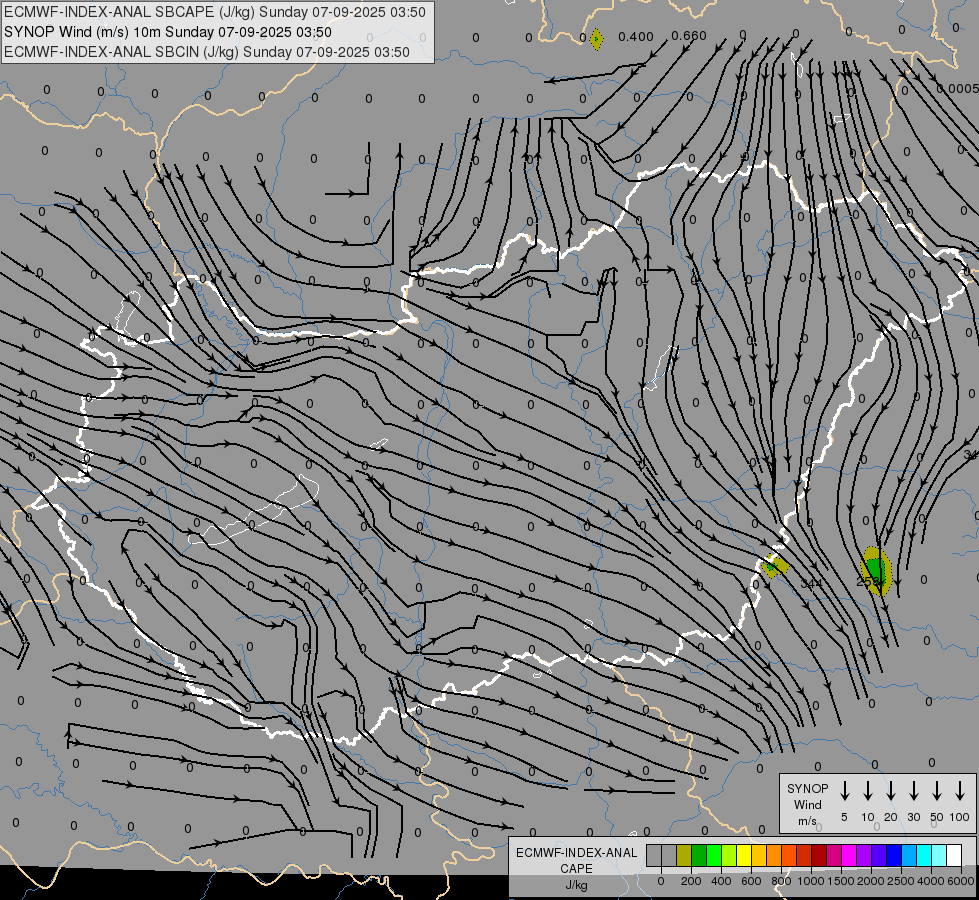Click the 0.400 value on the map
979x900 pixels.
click(636, 37)
